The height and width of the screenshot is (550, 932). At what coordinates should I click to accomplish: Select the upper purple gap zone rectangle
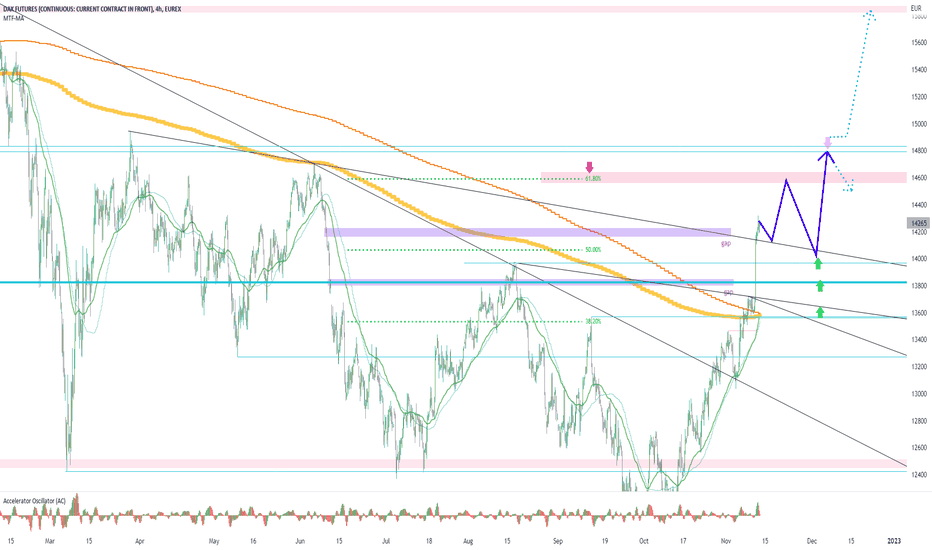527,232
